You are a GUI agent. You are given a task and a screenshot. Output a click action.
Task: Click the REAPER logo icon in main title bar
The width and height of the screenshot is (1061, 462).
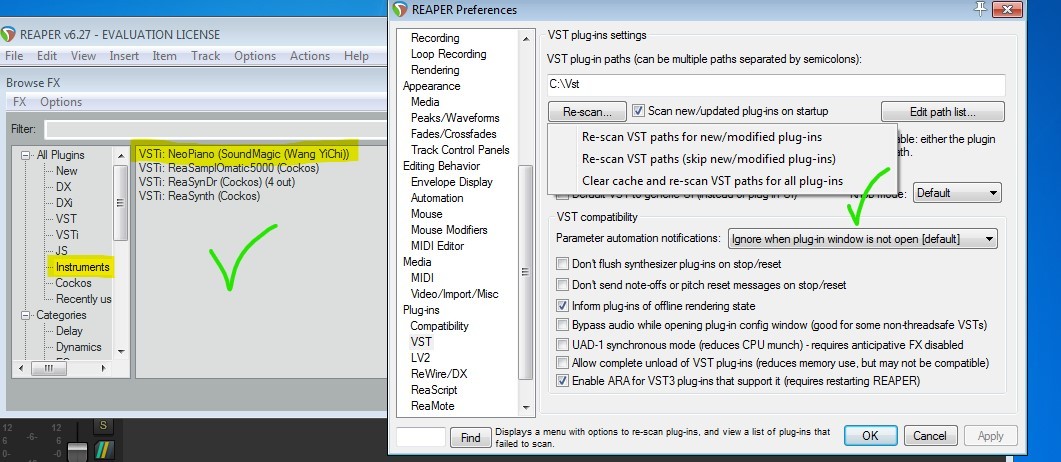coord(8,34)
